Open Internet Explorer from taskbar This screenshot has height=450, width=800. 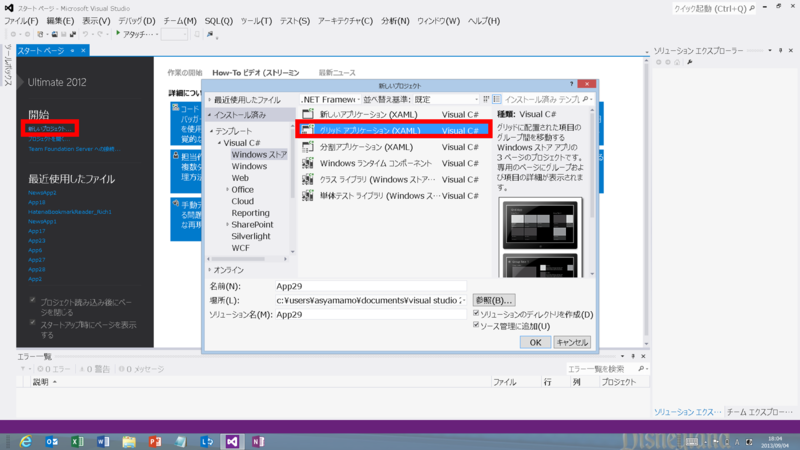(x=25, y=441)
